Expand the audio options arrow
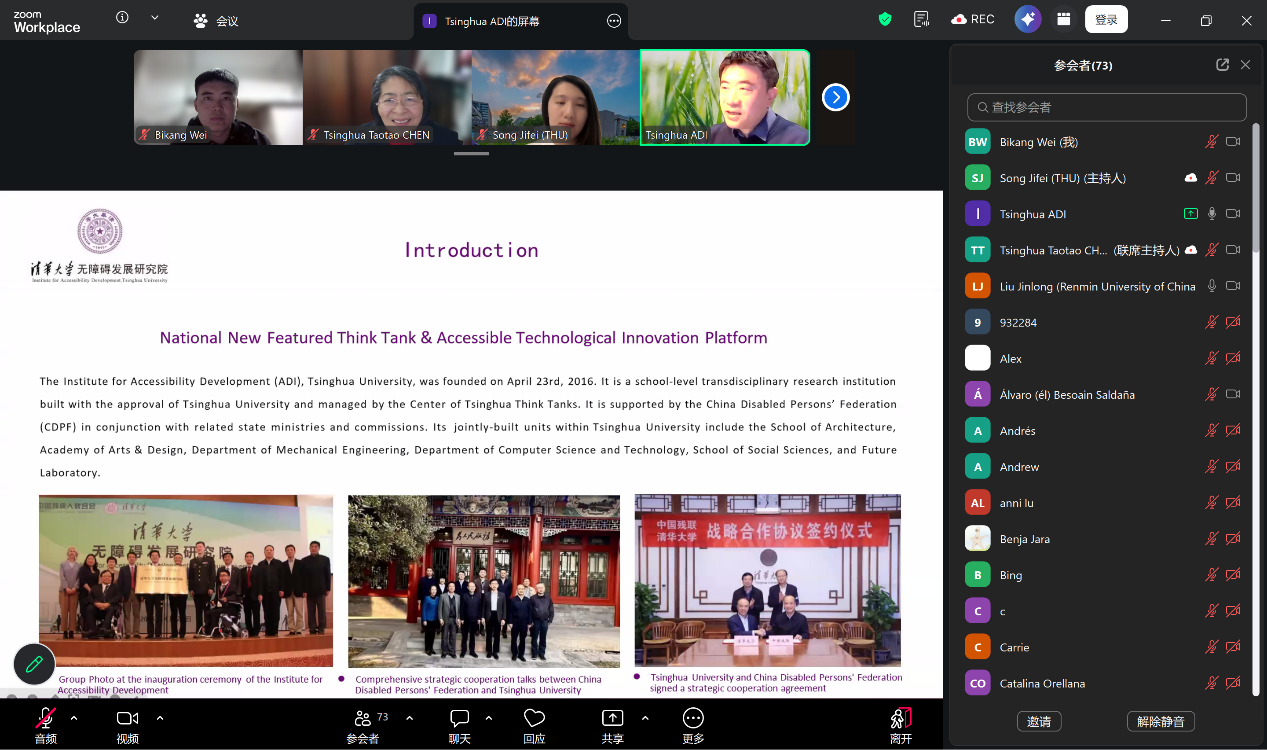1267x750 pixels. tap(73, 718)
